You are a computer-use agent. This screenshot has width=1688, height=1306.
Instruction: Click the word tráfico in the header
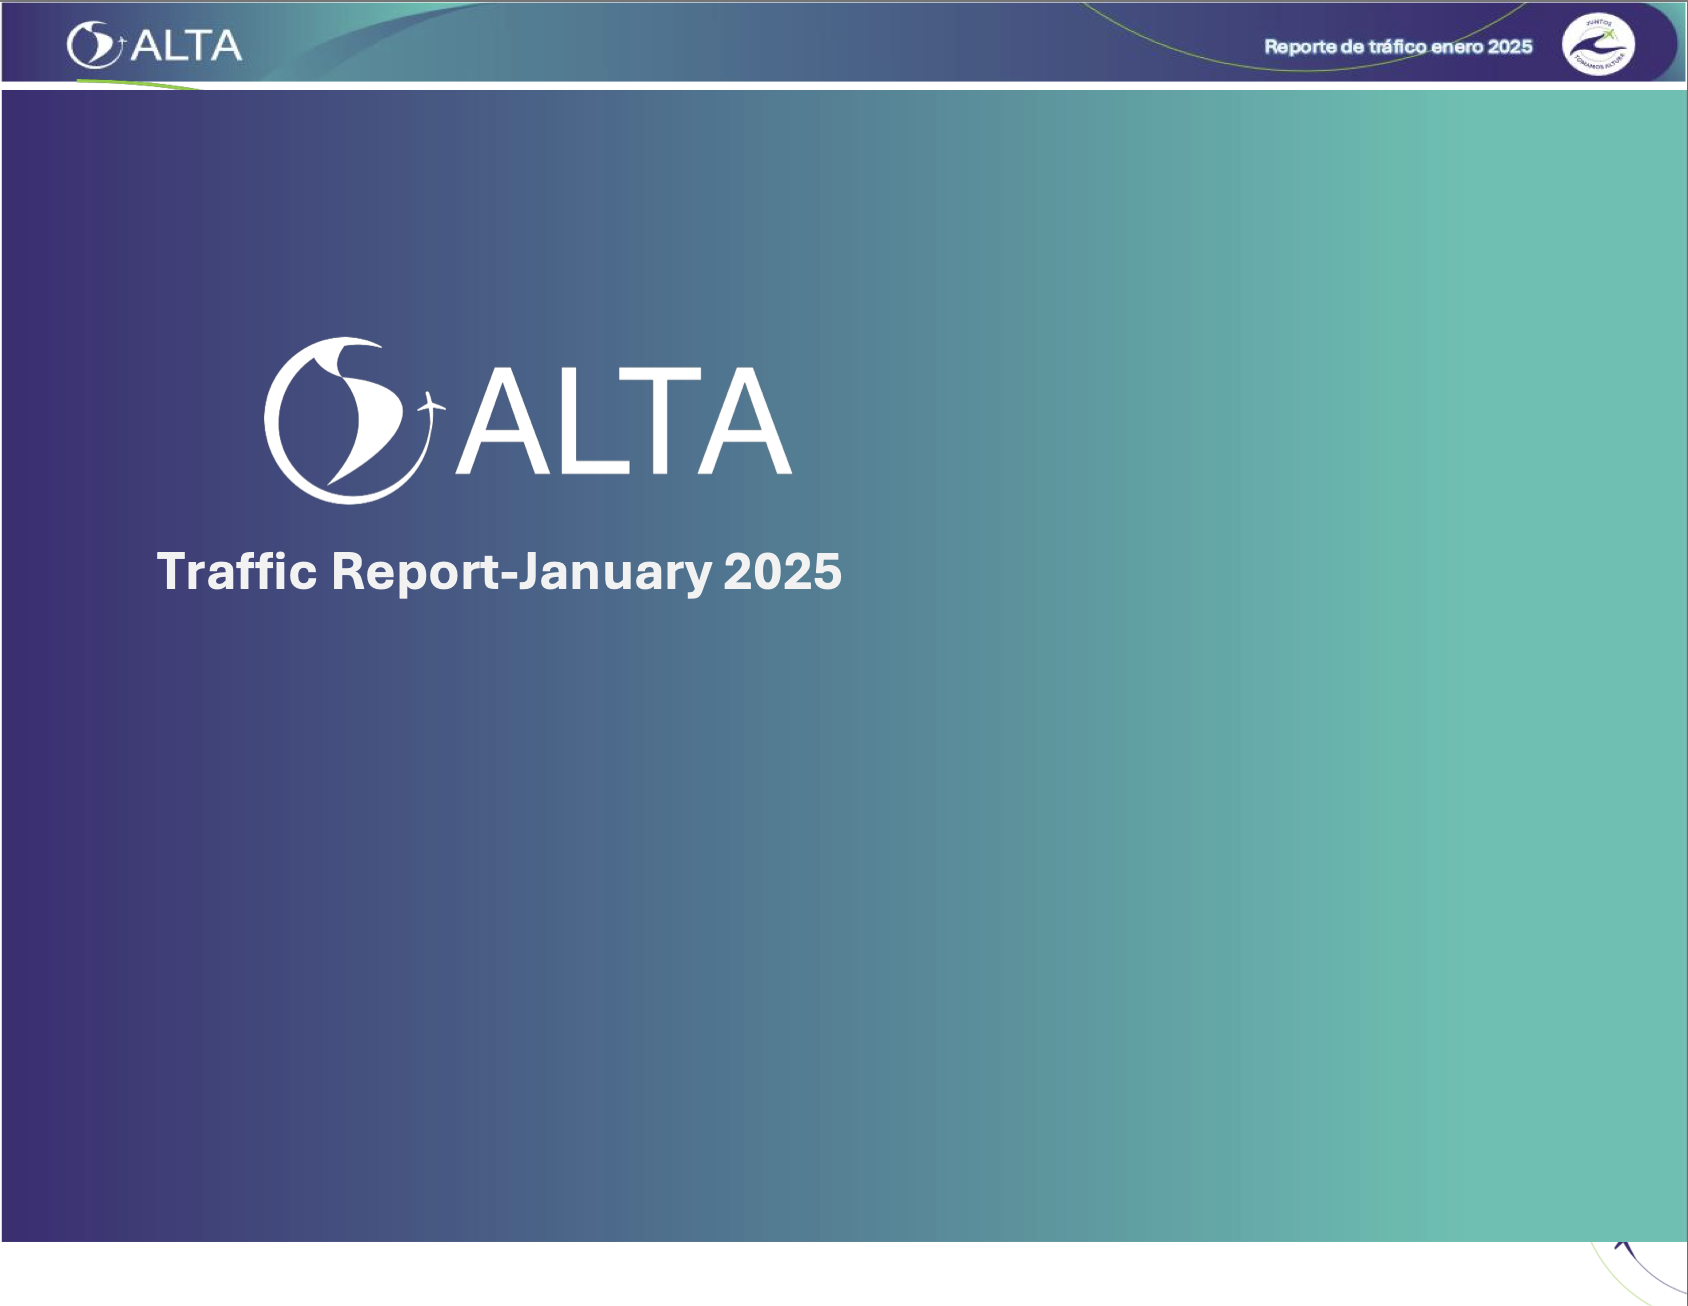[x=1397, y=47]
